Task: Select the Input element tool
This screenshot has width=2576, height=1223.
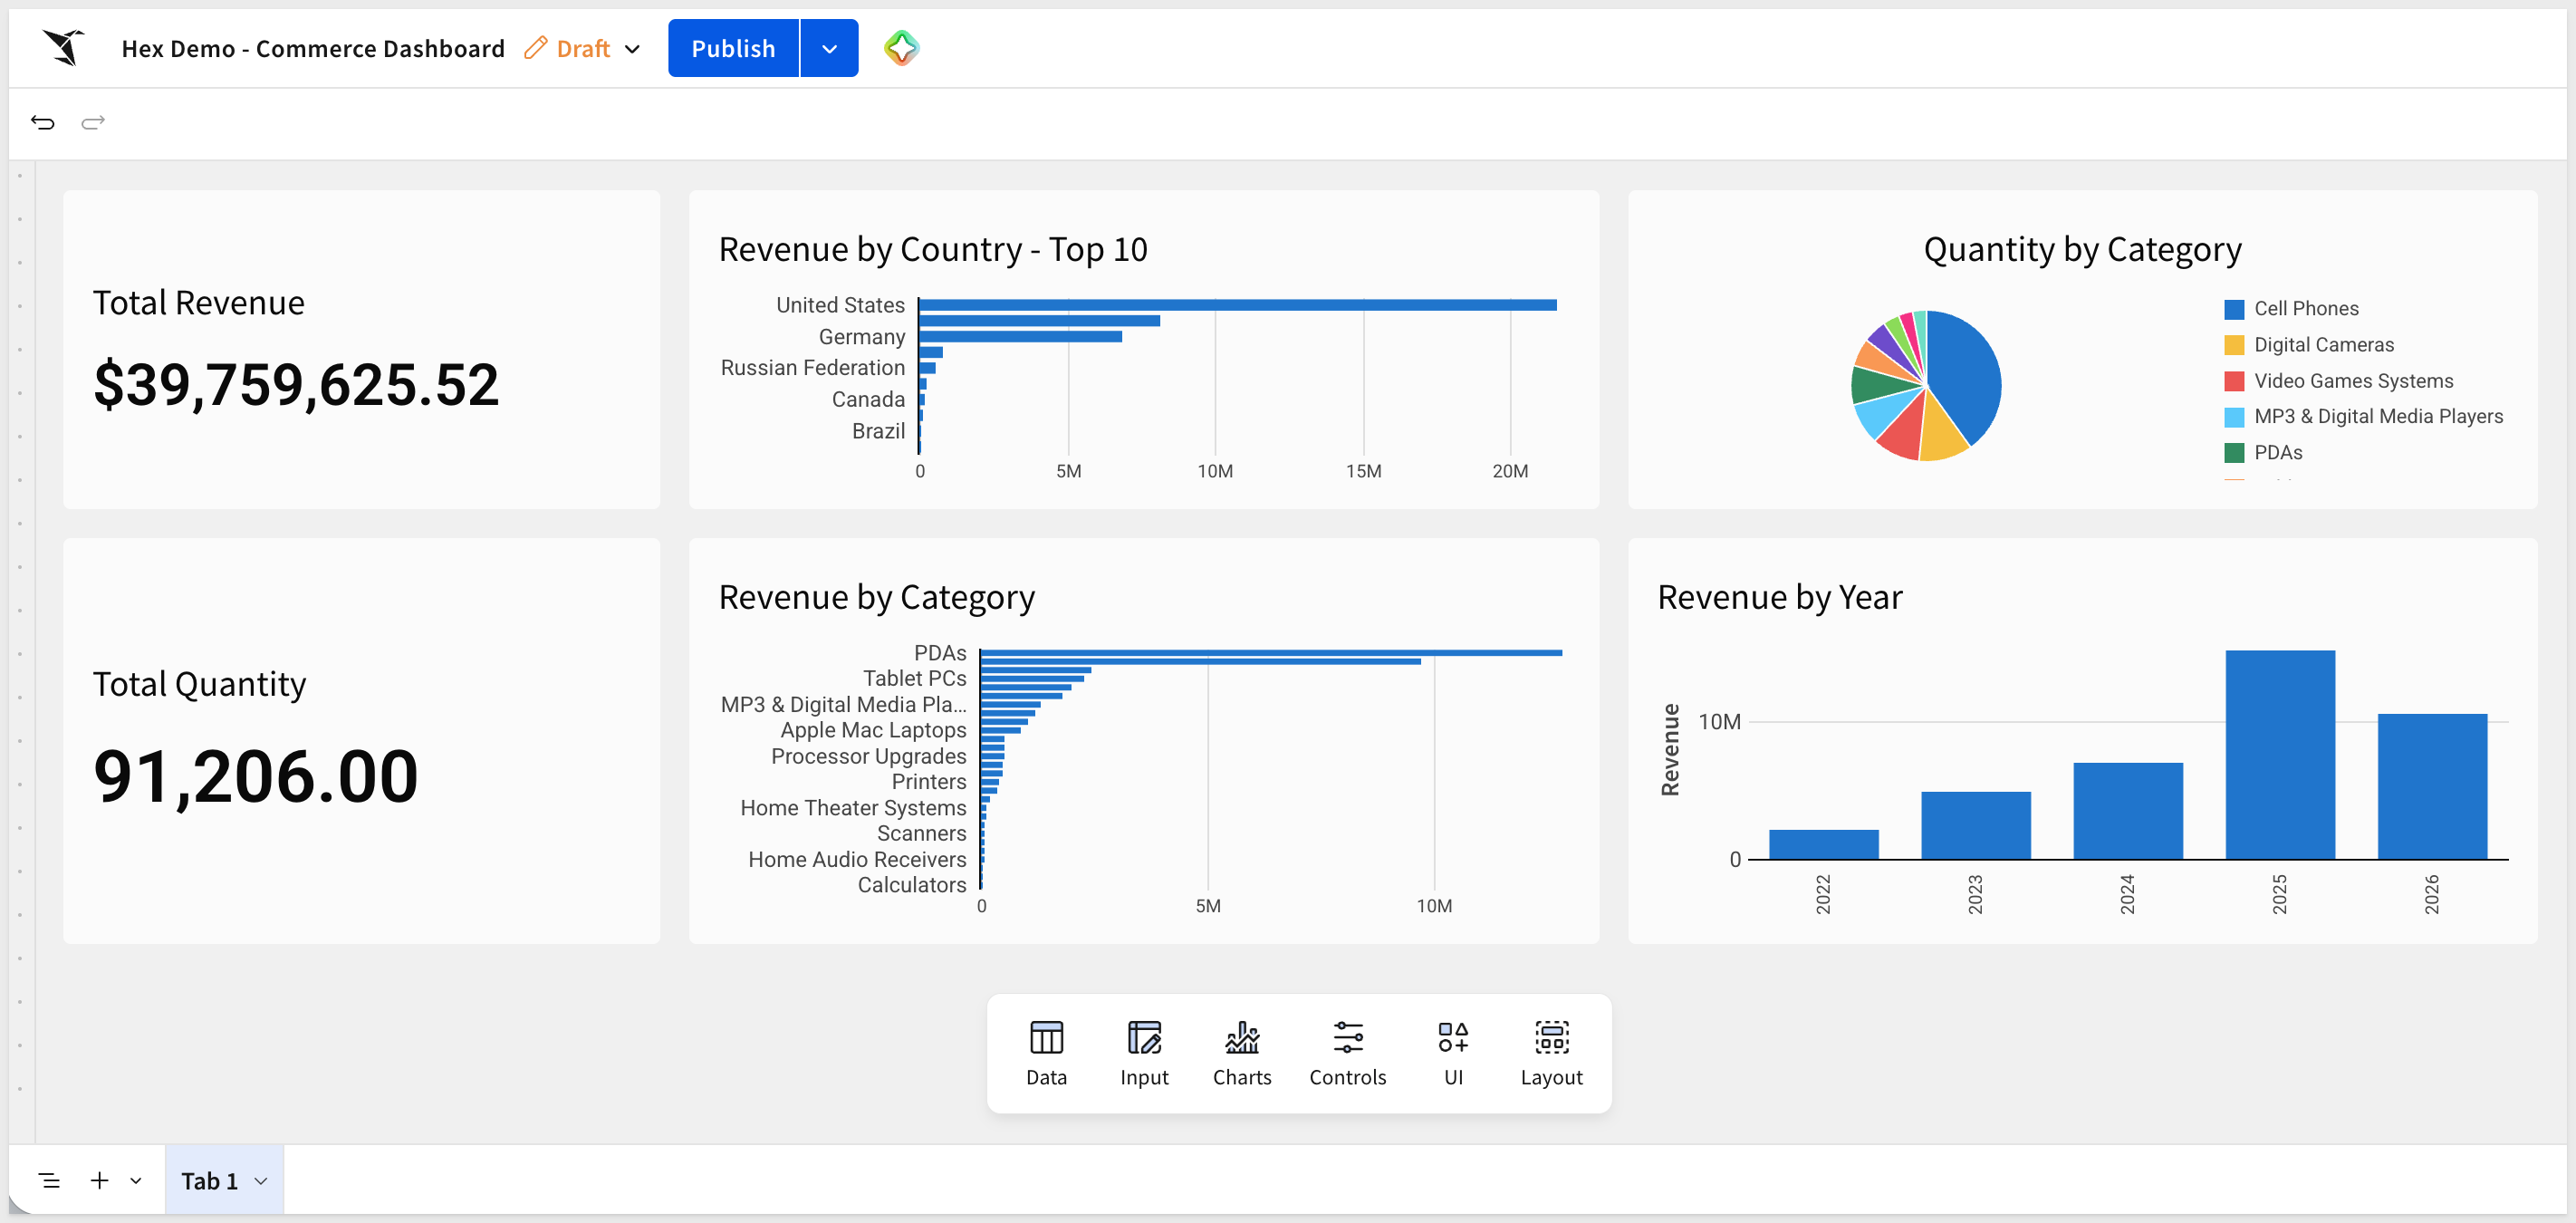Action: click(x=1143, y=1053)
